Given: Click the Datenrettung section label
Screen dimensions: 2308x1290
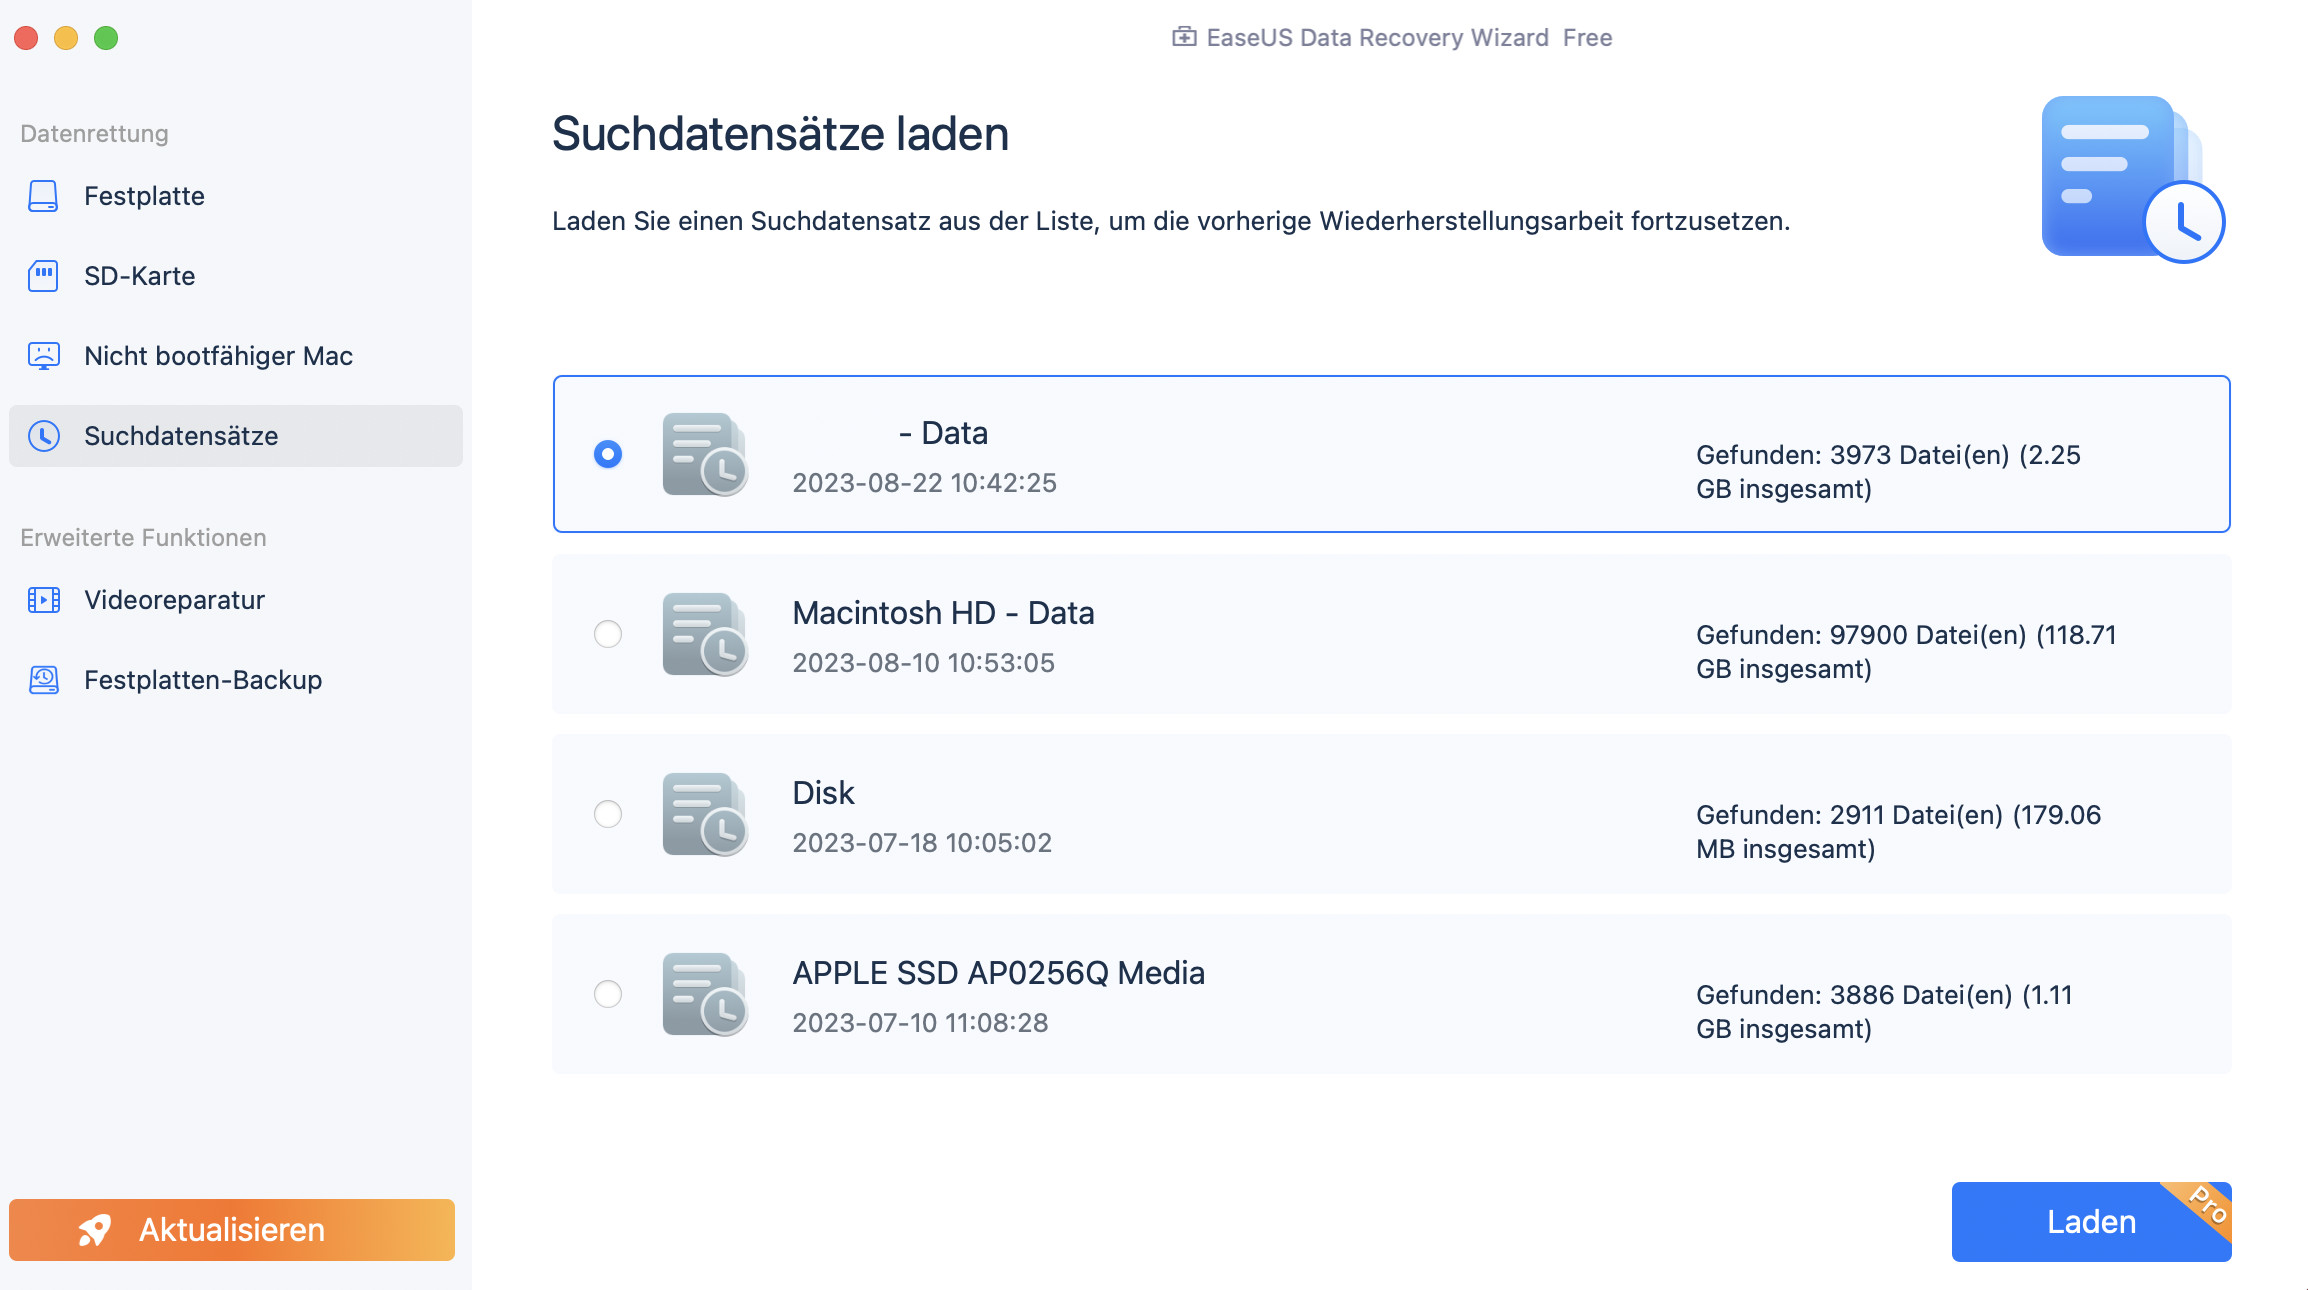Looking at the screenshot, I should (x=94, y=134).
